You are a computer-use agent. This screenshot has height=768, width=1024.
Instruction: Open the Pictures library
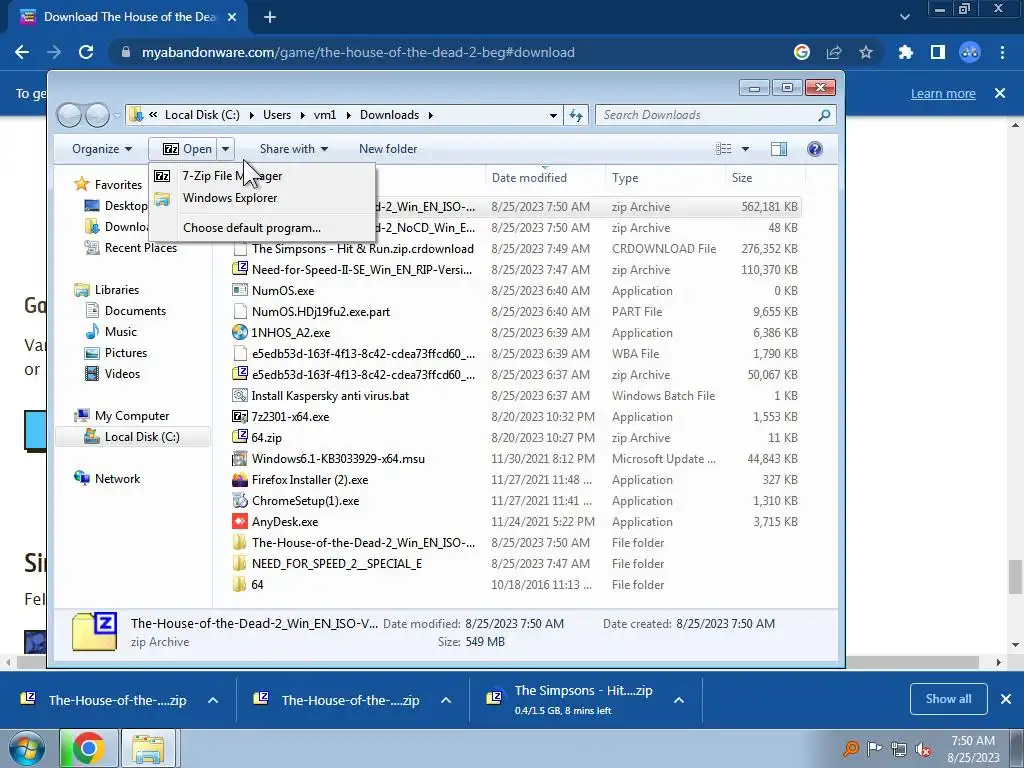[x=125, y=353]
